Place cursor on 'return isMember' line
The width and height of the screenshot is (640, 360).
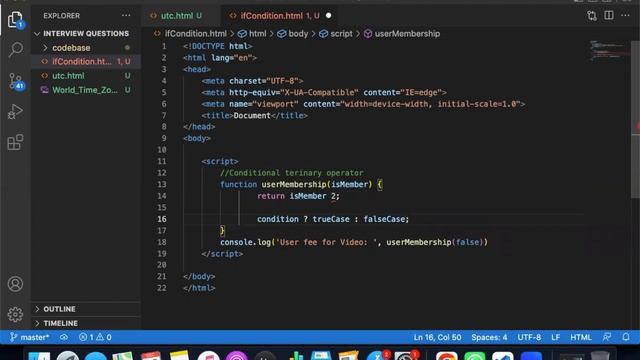click(x=298, y=196)
